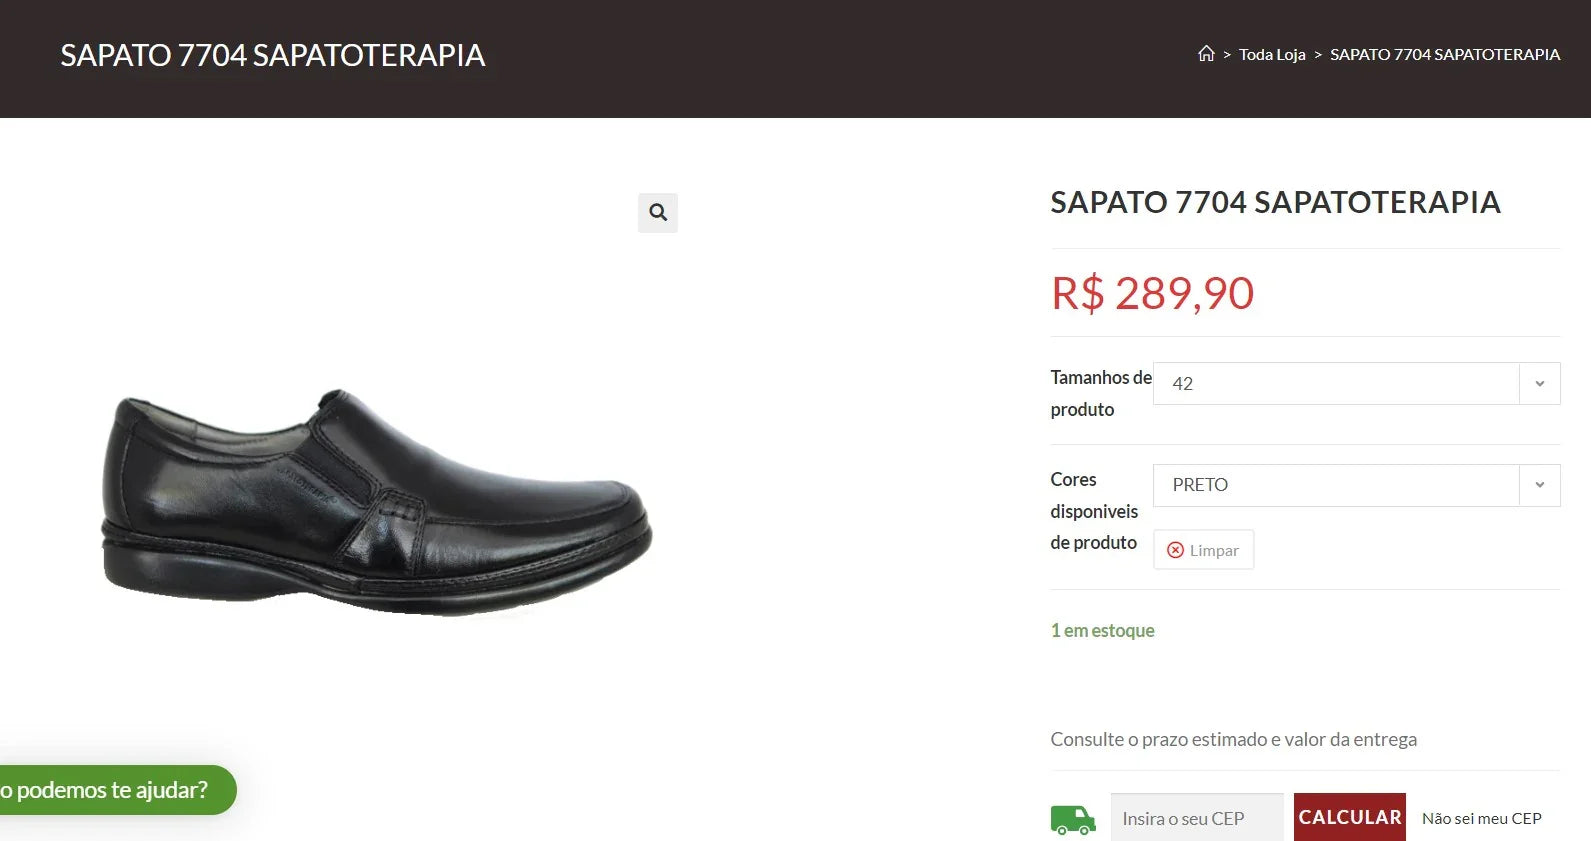This screenshot has width=1591, height=841.
Task: Click the home icon in the breadcrumb
Action: [1205, 53]
